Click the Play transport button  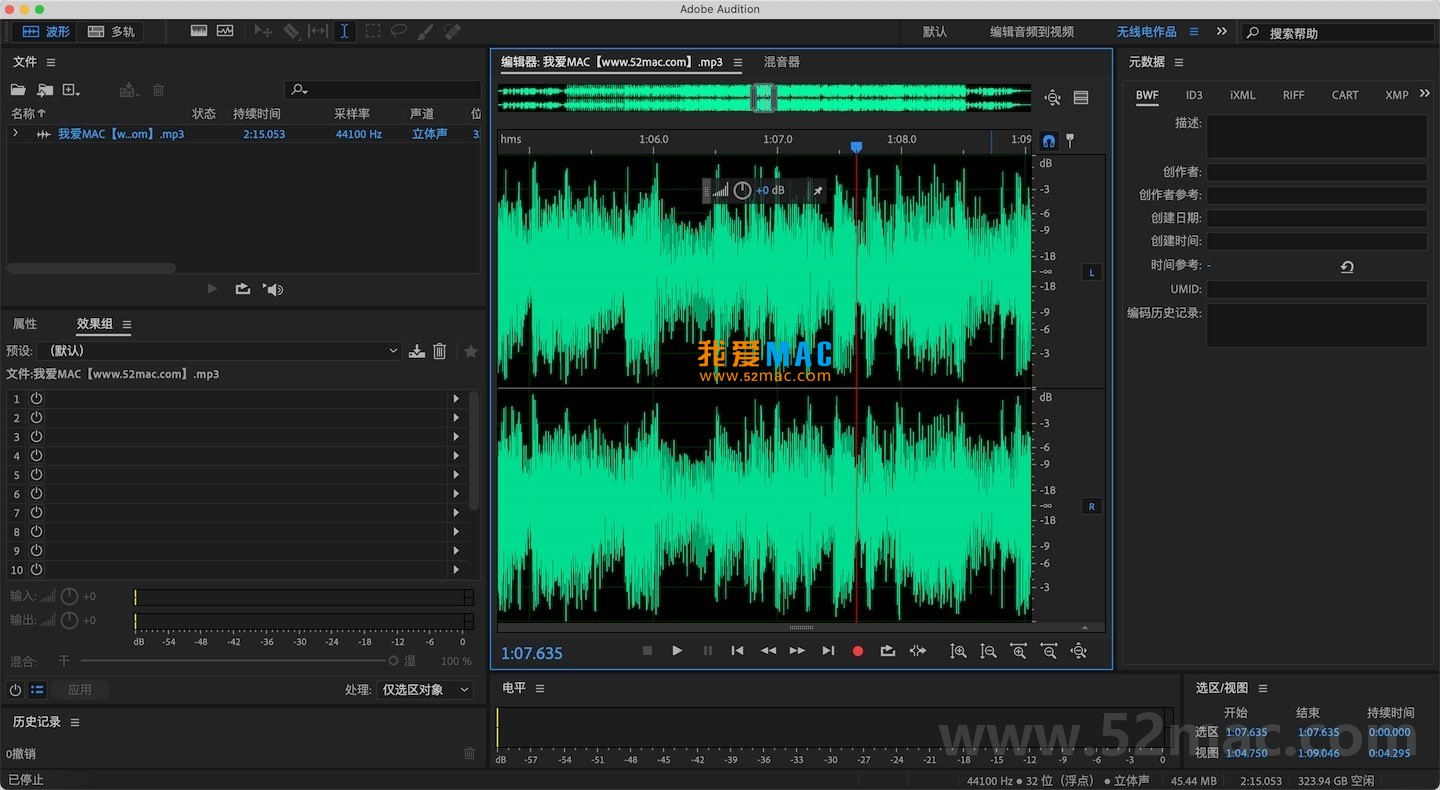pos(677,651)
